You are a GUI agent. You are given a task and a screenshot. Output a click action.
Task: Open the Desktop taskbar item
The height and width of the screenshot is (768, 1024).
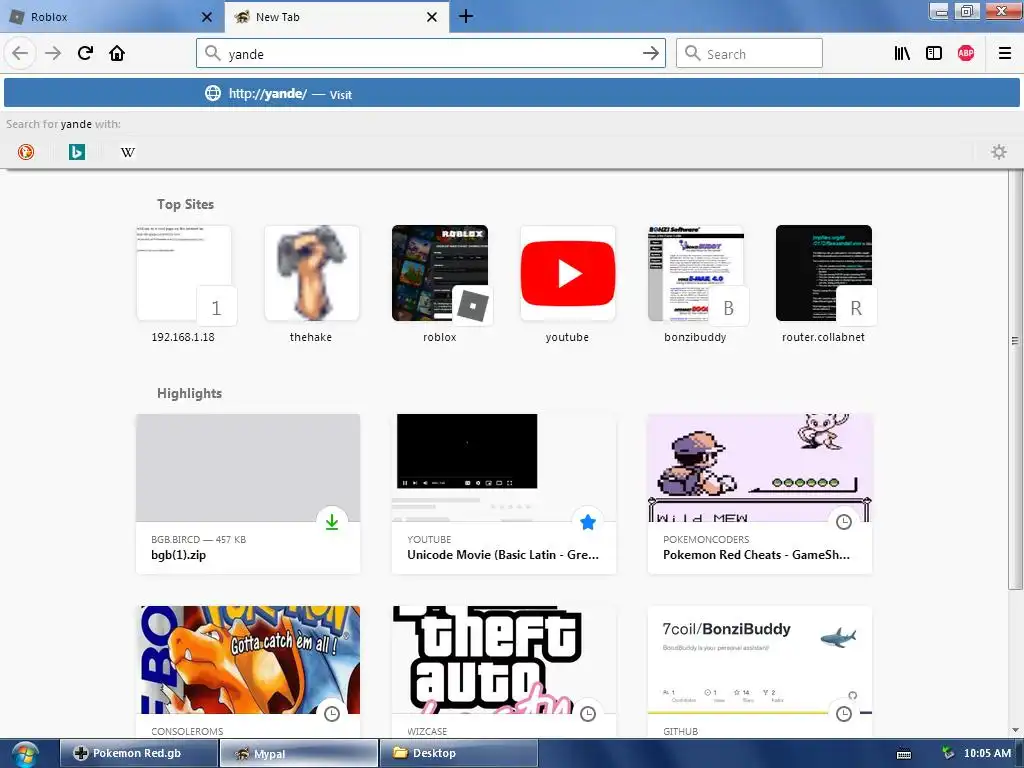coord(459,753)
